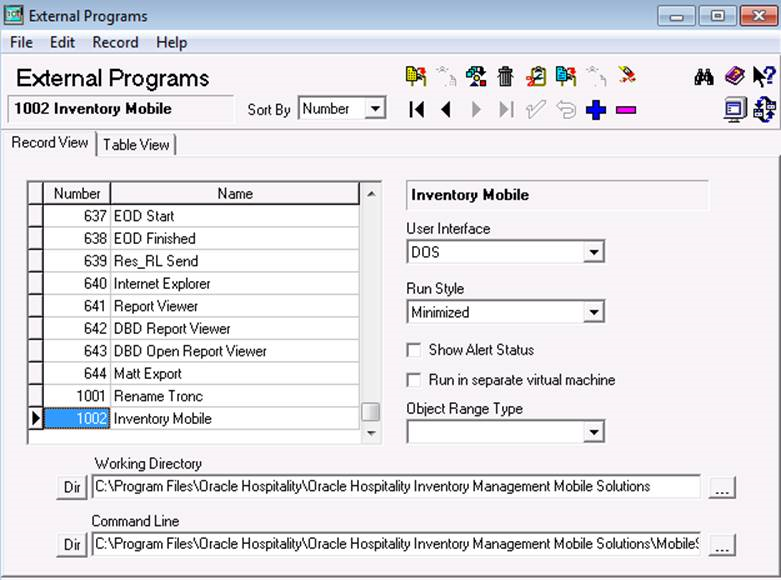Click the clipboard with scissors cut icon
781x580 pixels.
pos(536,76)
